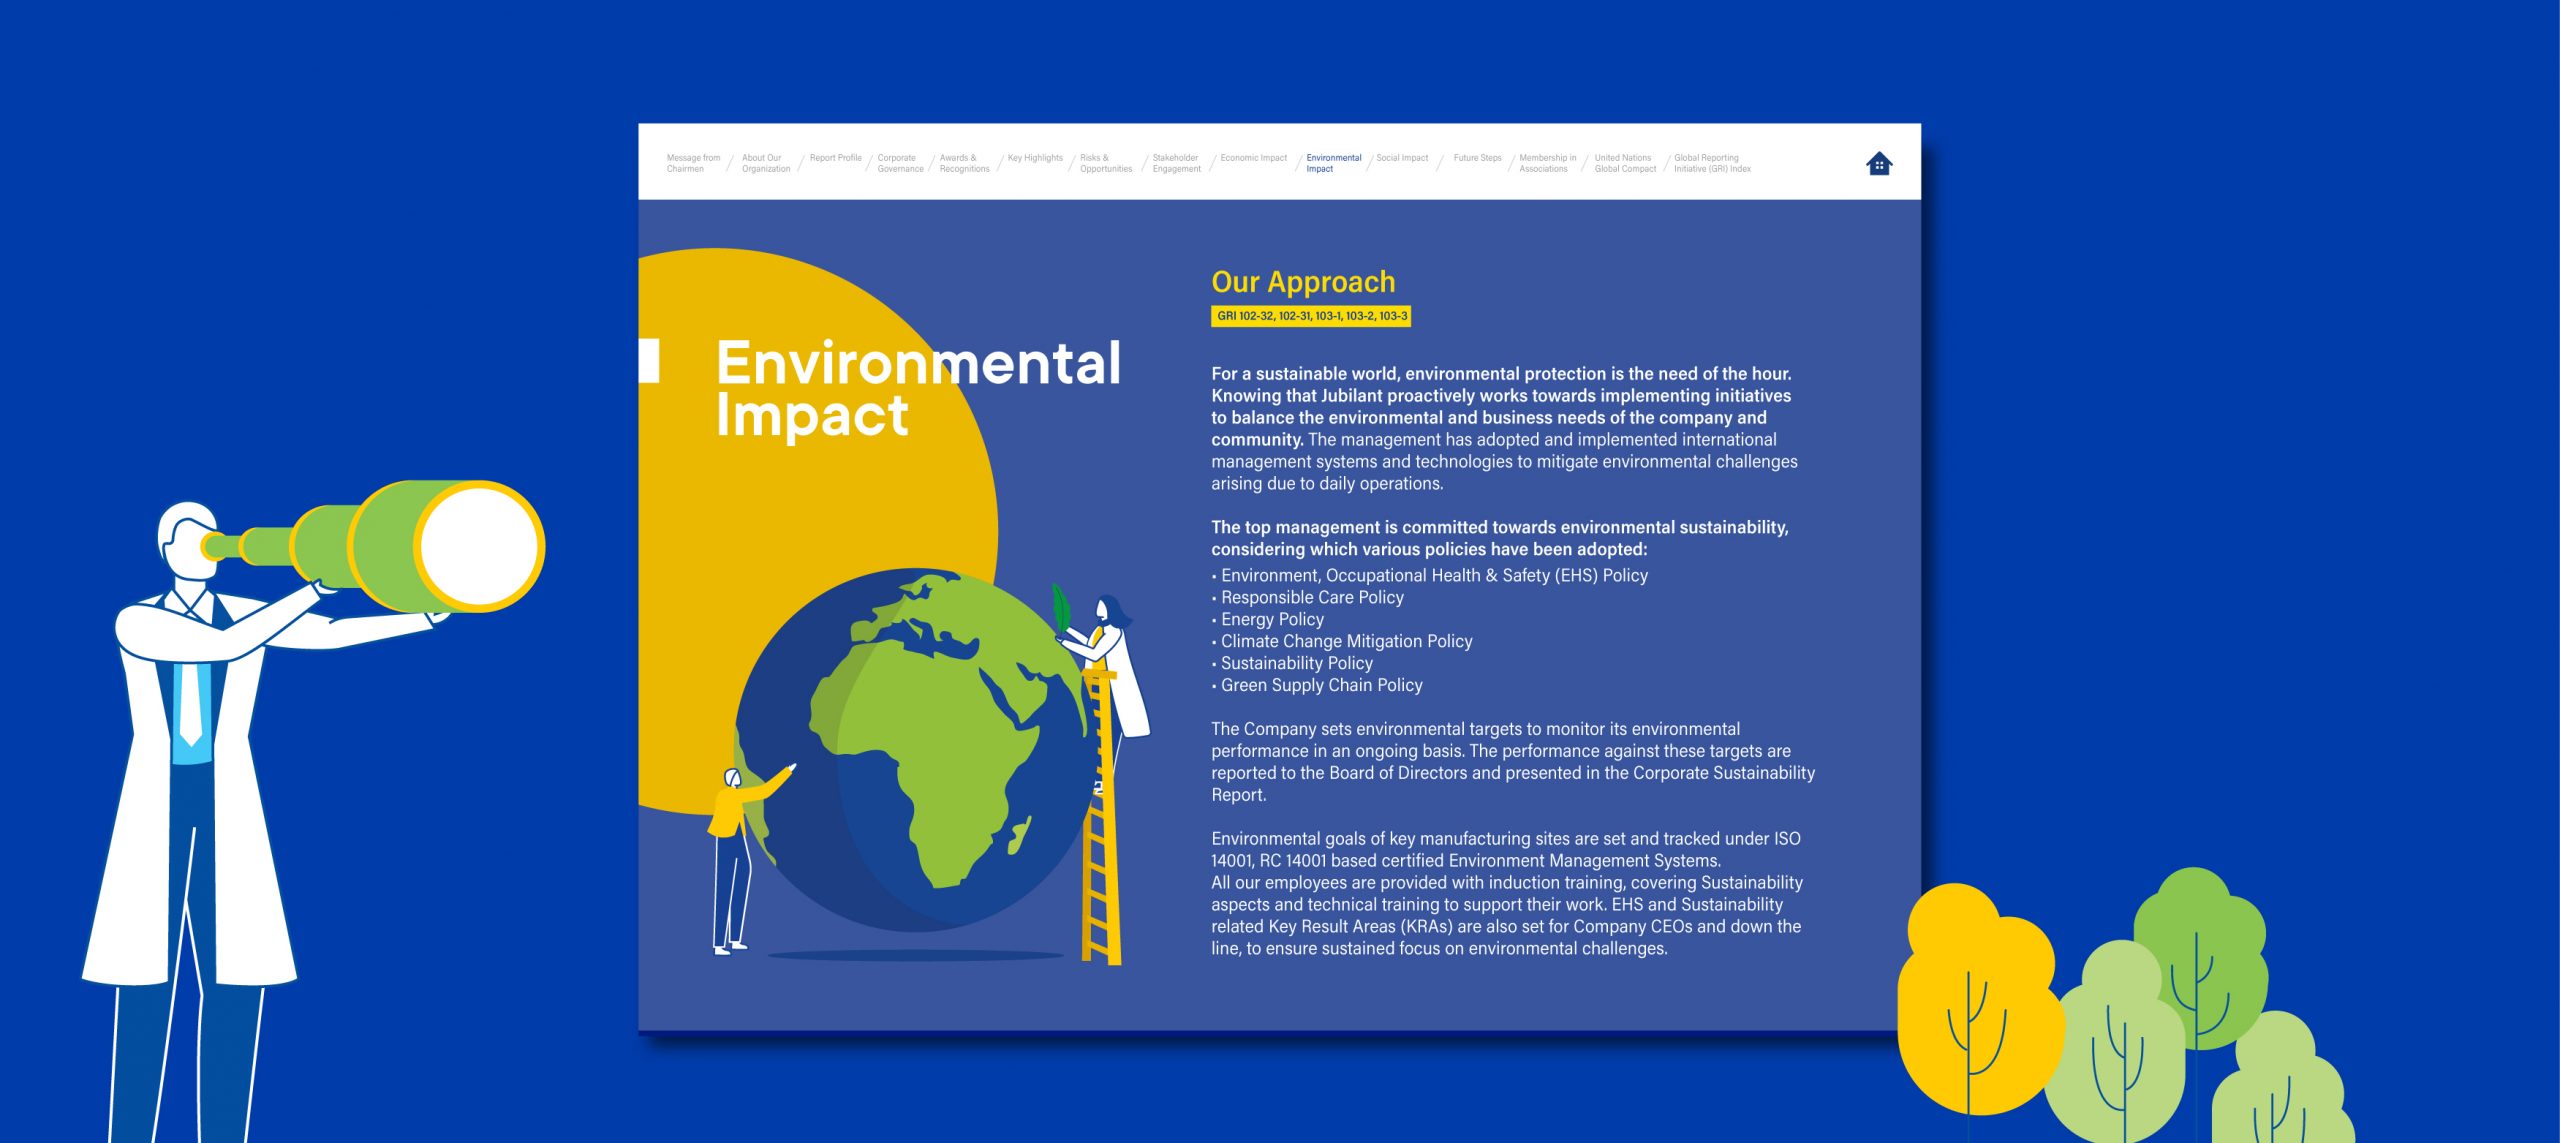This screenshot has width=2560, height=1143.
Task: Open the Message from Chairmen section
Action: click(x=693, y=163)
